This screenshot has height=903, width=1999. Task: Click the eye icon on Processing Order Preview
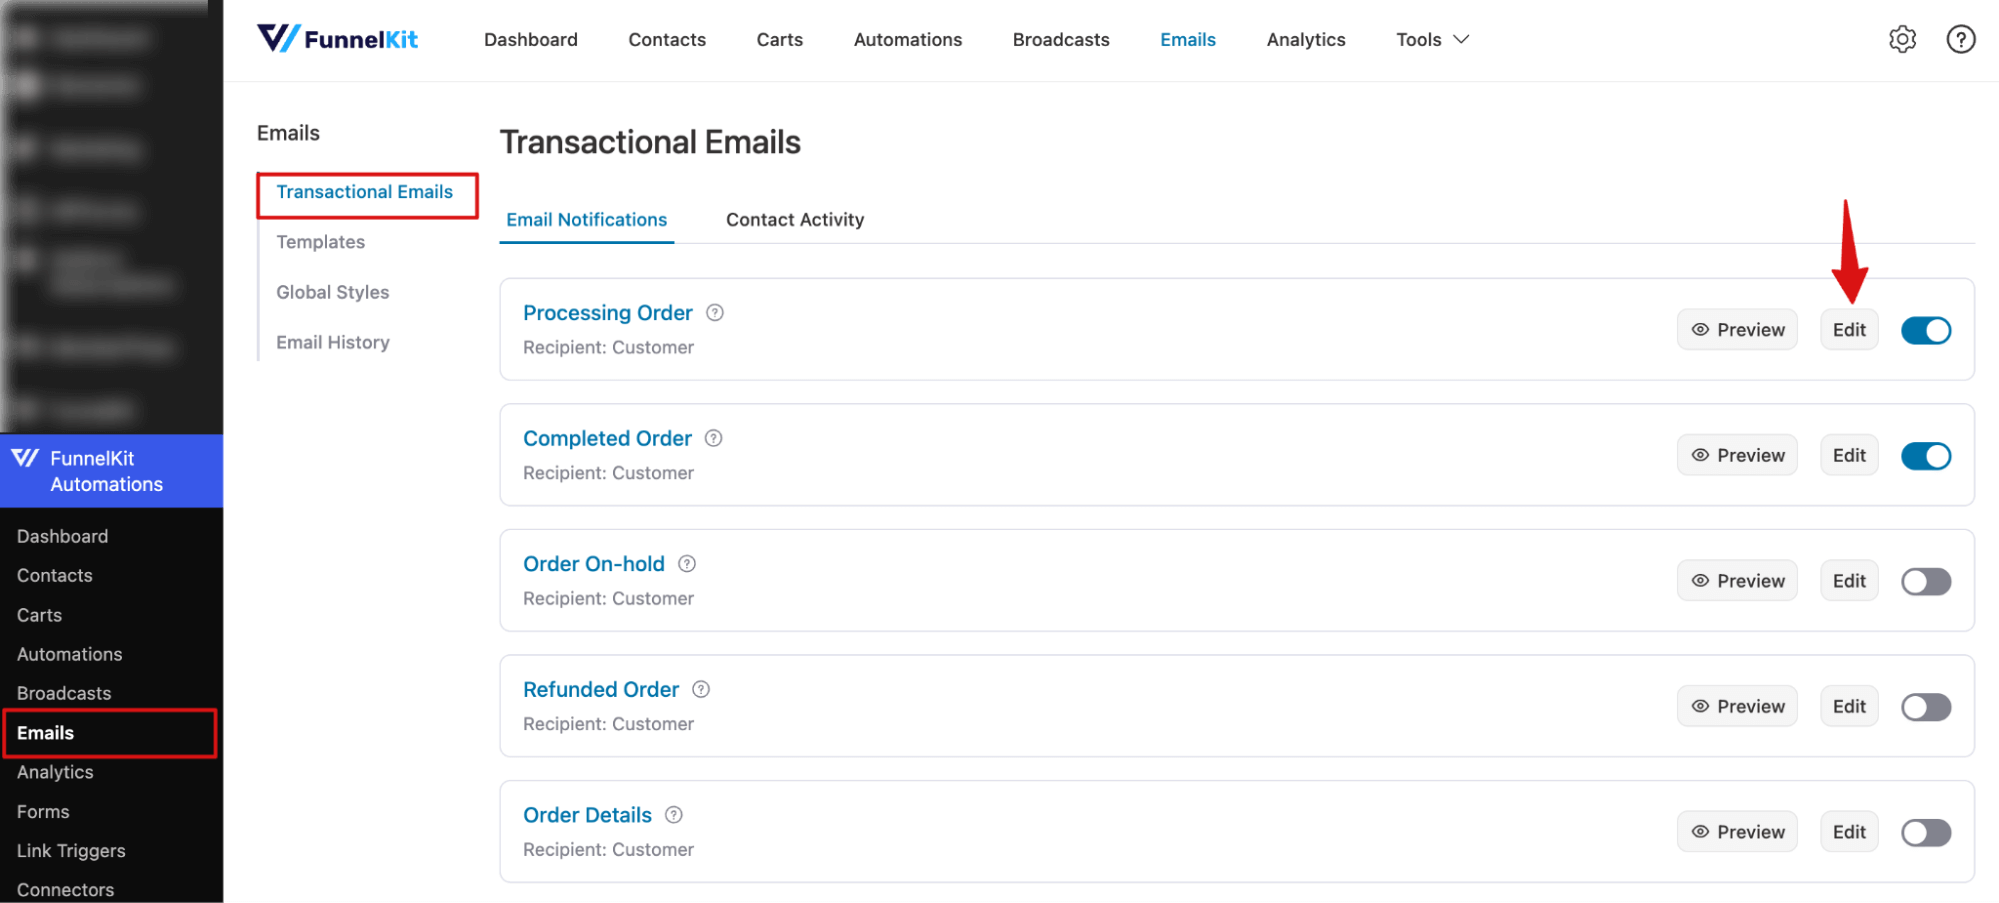click(x=1700, y=329)
